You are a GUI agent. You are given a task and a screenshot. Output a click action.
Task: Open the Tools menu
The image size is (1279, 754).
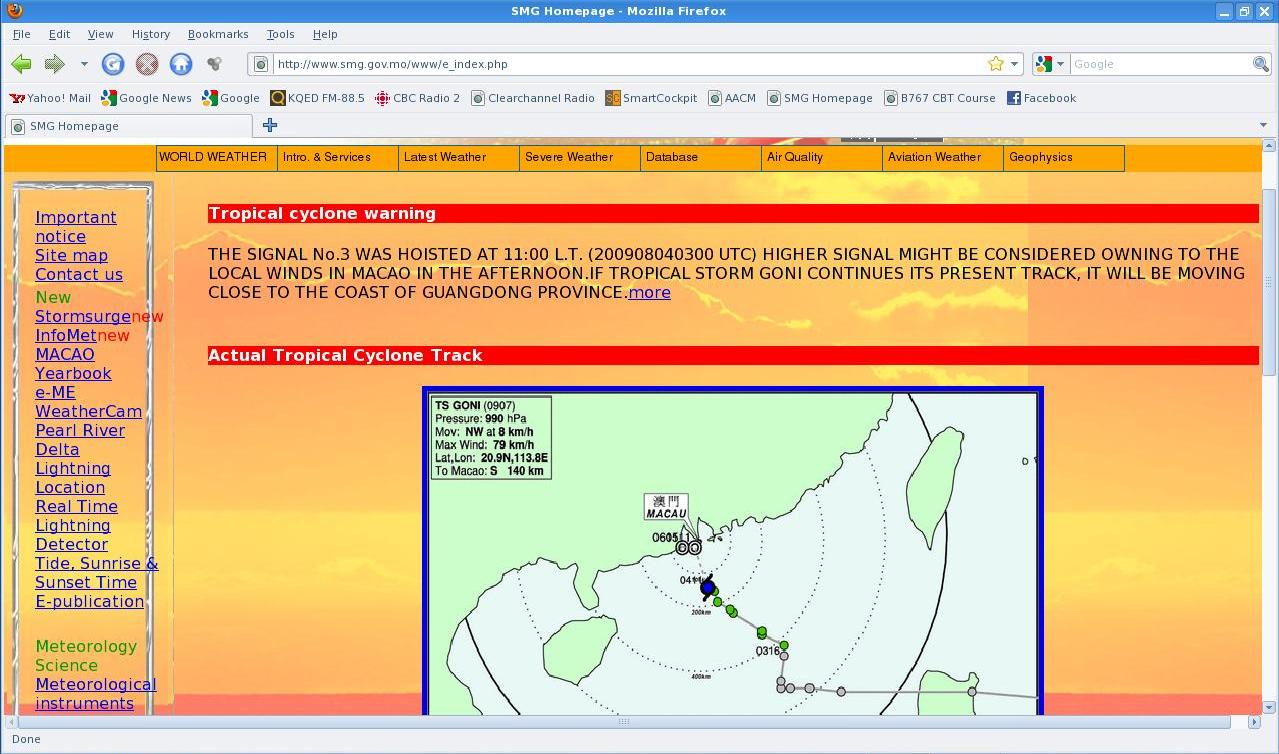pyautogui.click(x=280, y=34)
